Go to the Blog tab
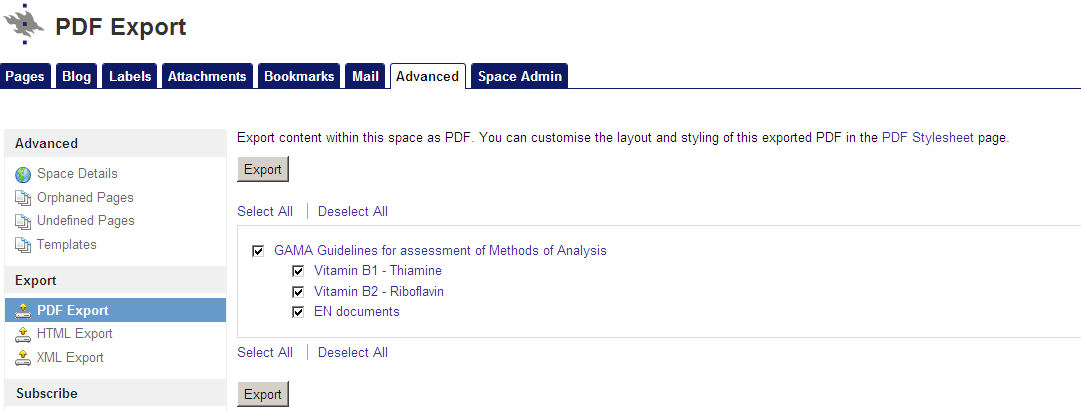Viewport: 1081px width, 411px height. point(76,76)
